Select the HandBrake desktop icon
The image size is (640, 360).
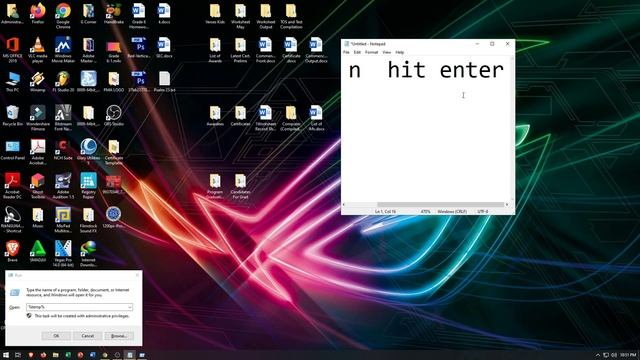(113, 13)
